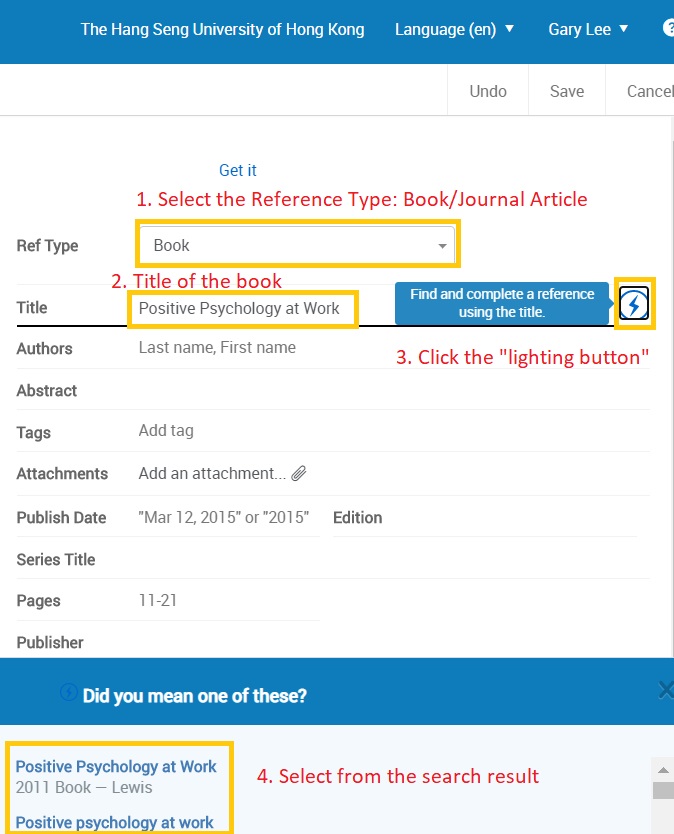
Task: Open the Get it link
Action: [238, 170]
